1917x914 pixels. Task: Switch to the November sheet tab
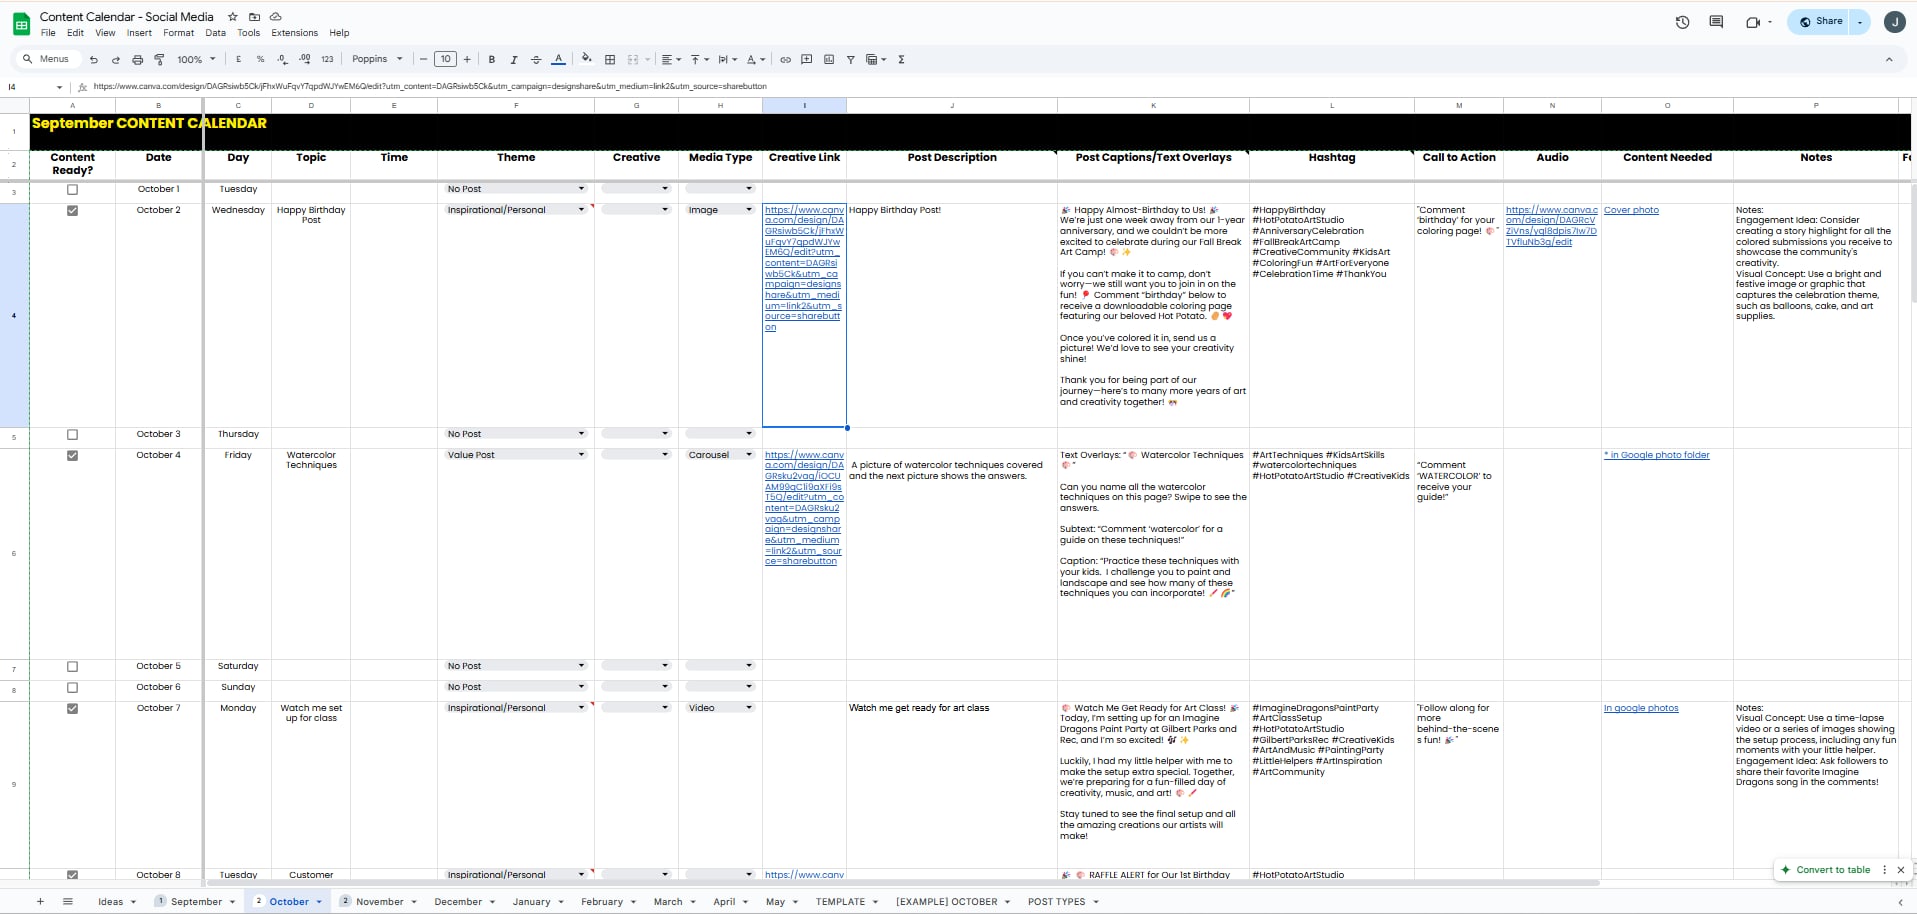(380, 902)
